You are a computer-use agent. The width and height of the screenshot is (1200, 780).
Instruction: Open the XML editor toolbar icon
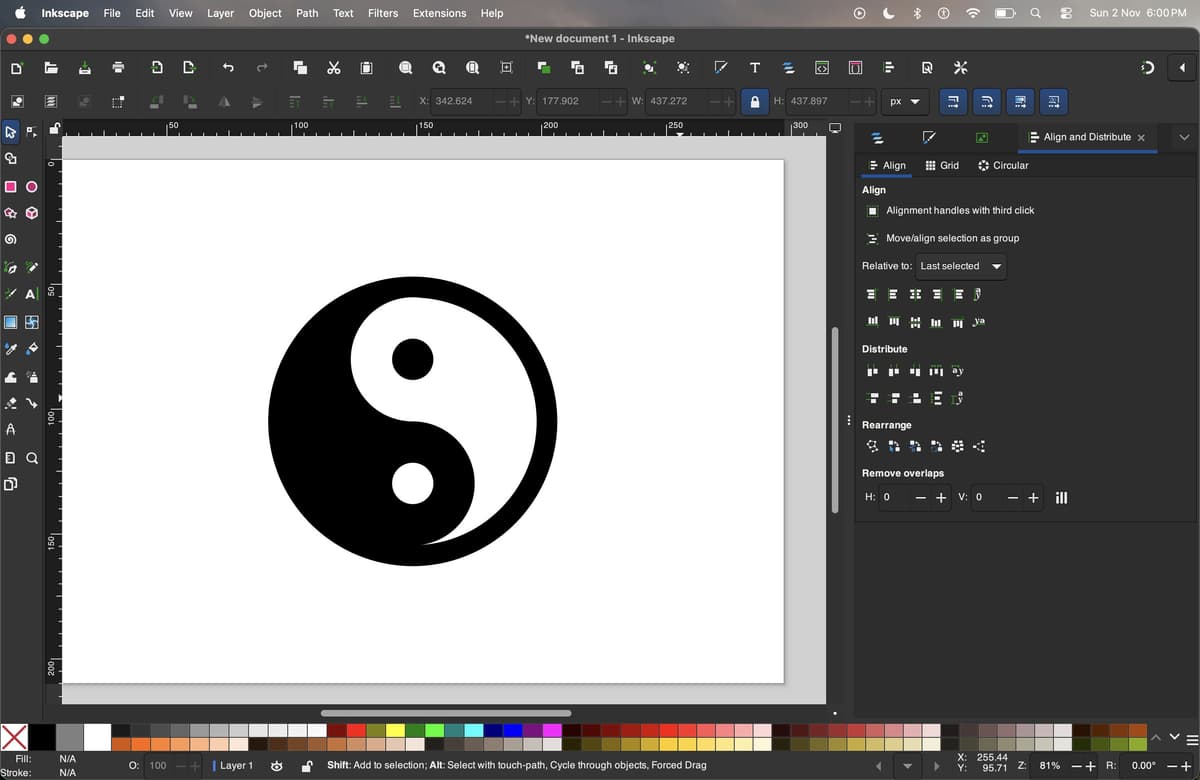pos(822,68)
